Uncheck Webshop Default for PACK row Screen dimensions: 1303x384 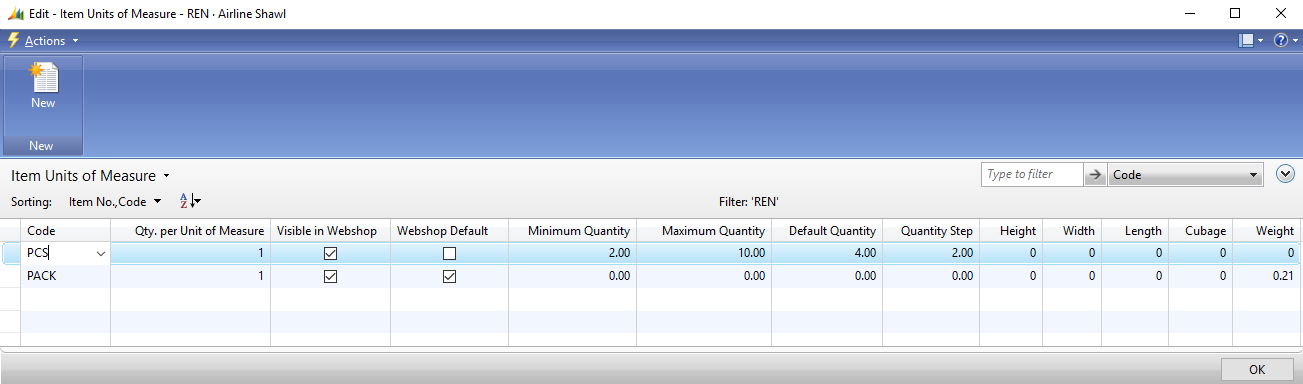(449, 276)
